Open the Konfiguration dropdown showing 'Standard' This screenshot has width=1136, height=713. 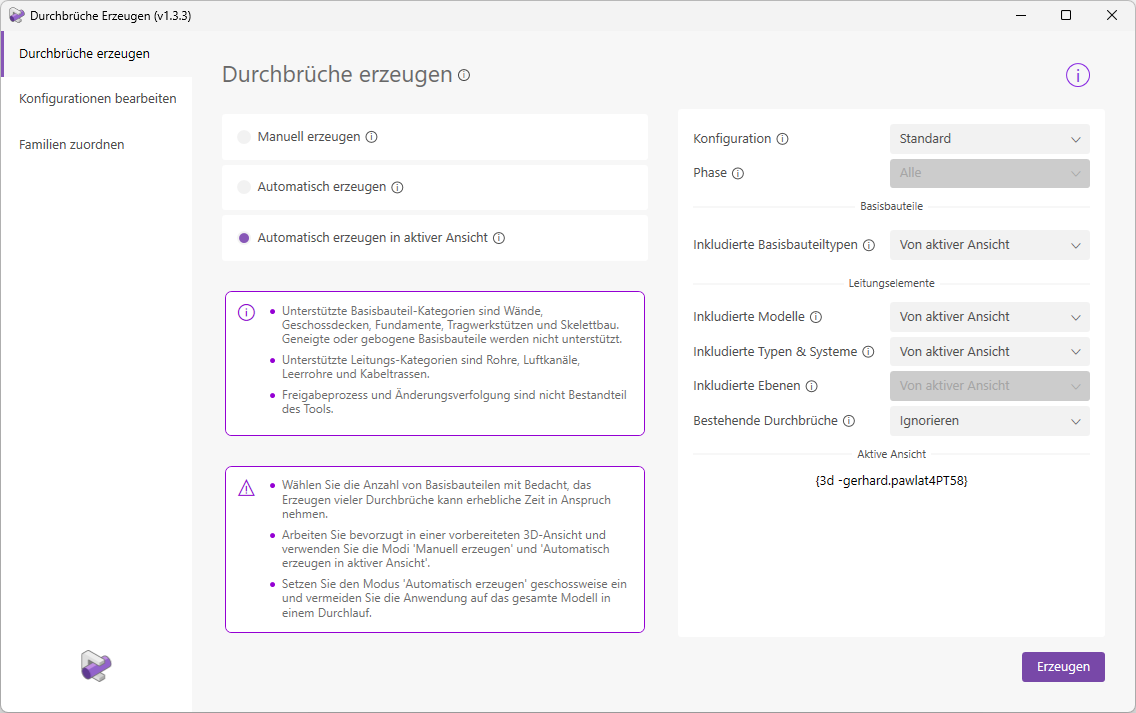(x=988, y=138)
